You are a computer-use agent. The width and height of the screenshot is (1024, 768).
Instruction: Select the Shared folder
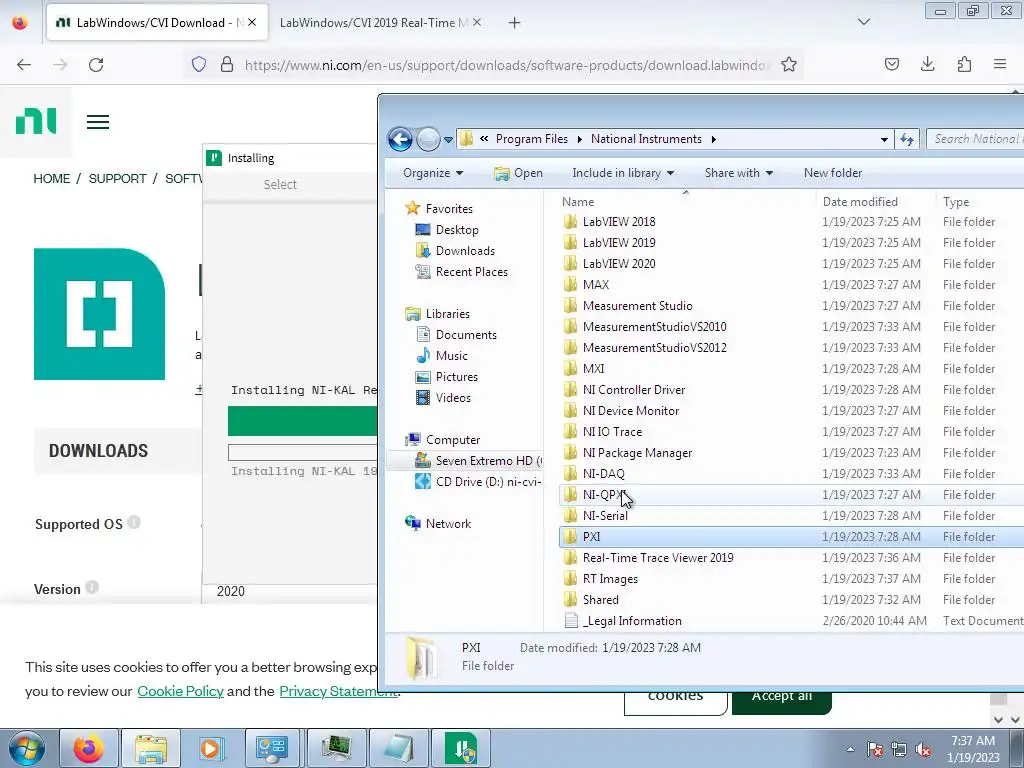click(600, 600)
